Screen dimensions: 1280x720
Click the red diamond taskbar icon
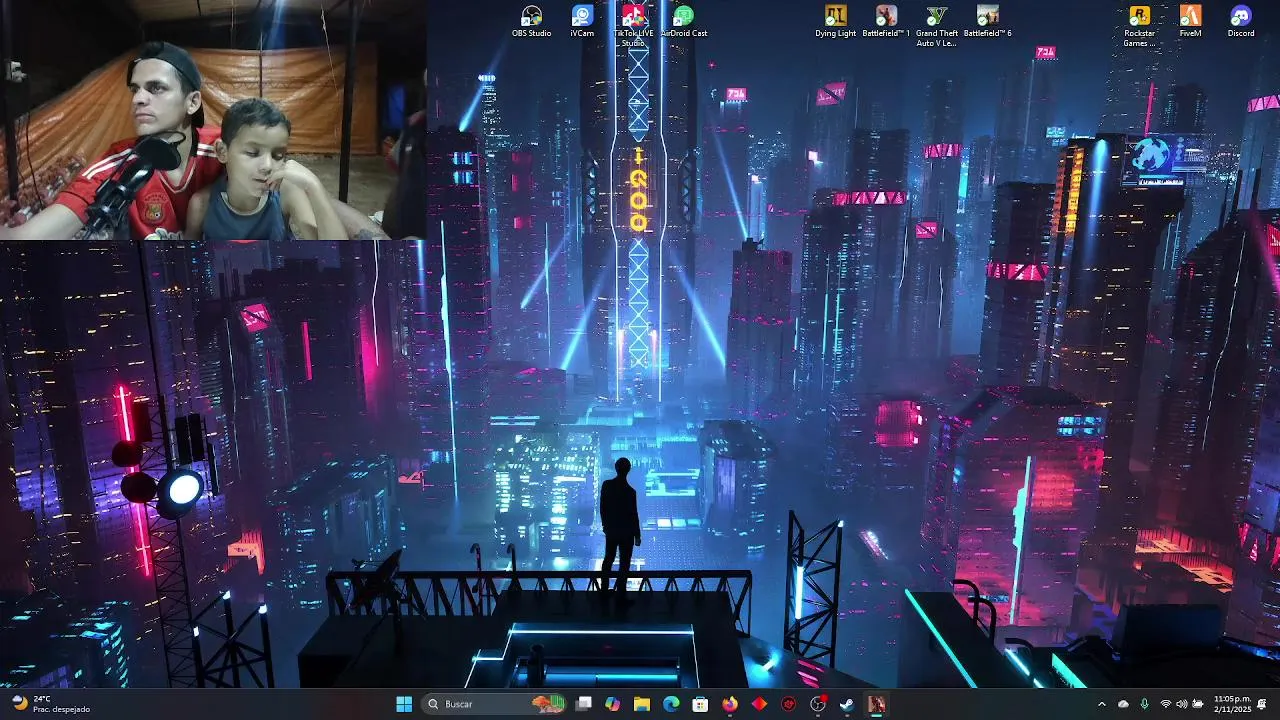coord(759,704)
